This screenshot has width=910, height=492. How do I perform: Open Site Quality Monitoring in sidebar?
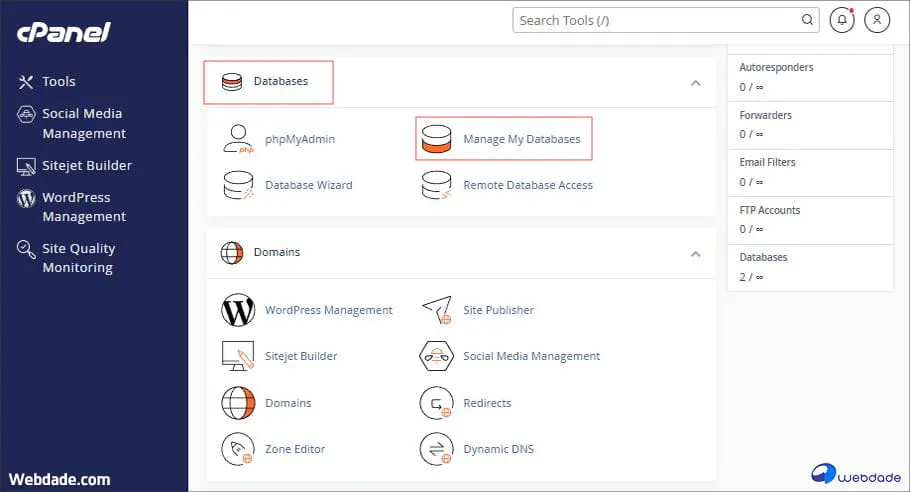[x=78, y=258]
